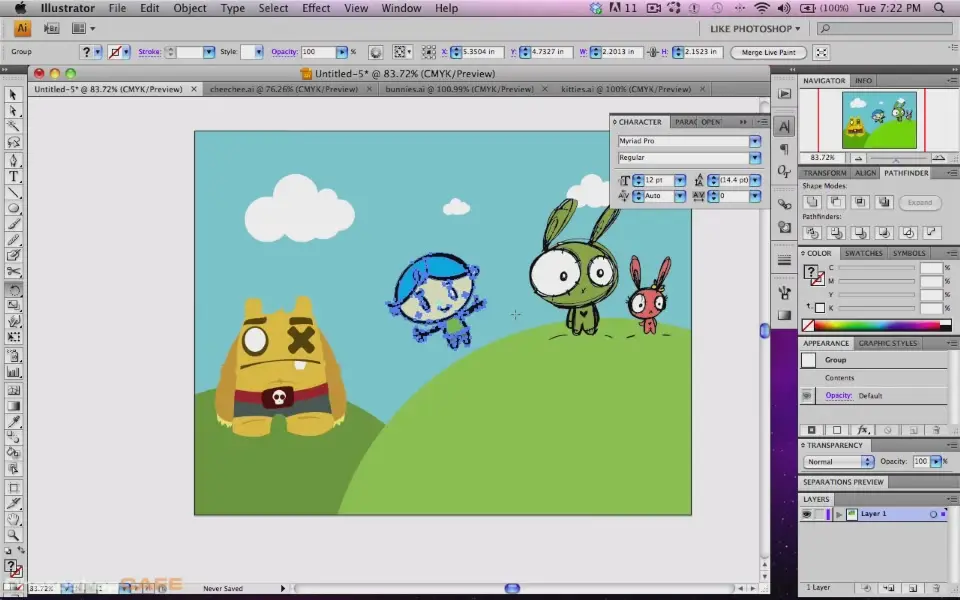Open the Window menu
Screen dimensions: 960x600
401,8
